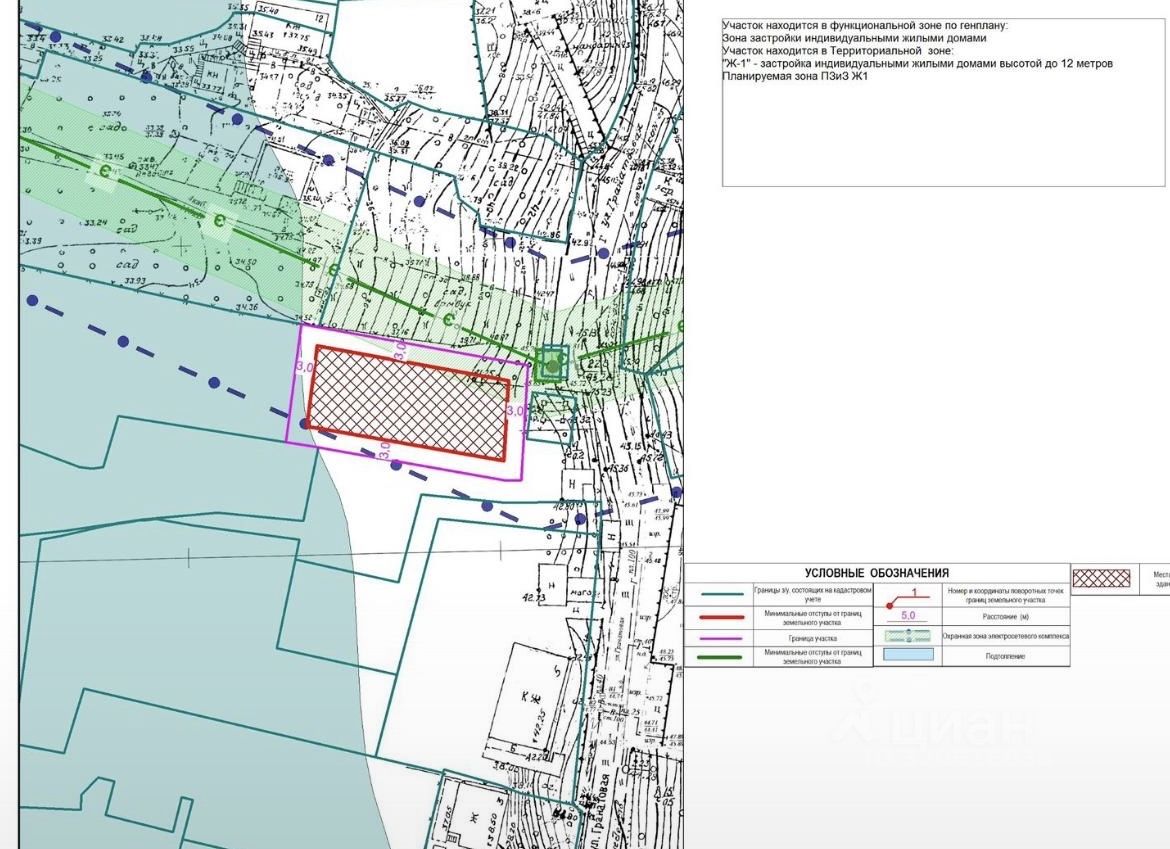The image size is (1170, 849).
Task: Click the turning point number symbol in legend
Action: 909,598
